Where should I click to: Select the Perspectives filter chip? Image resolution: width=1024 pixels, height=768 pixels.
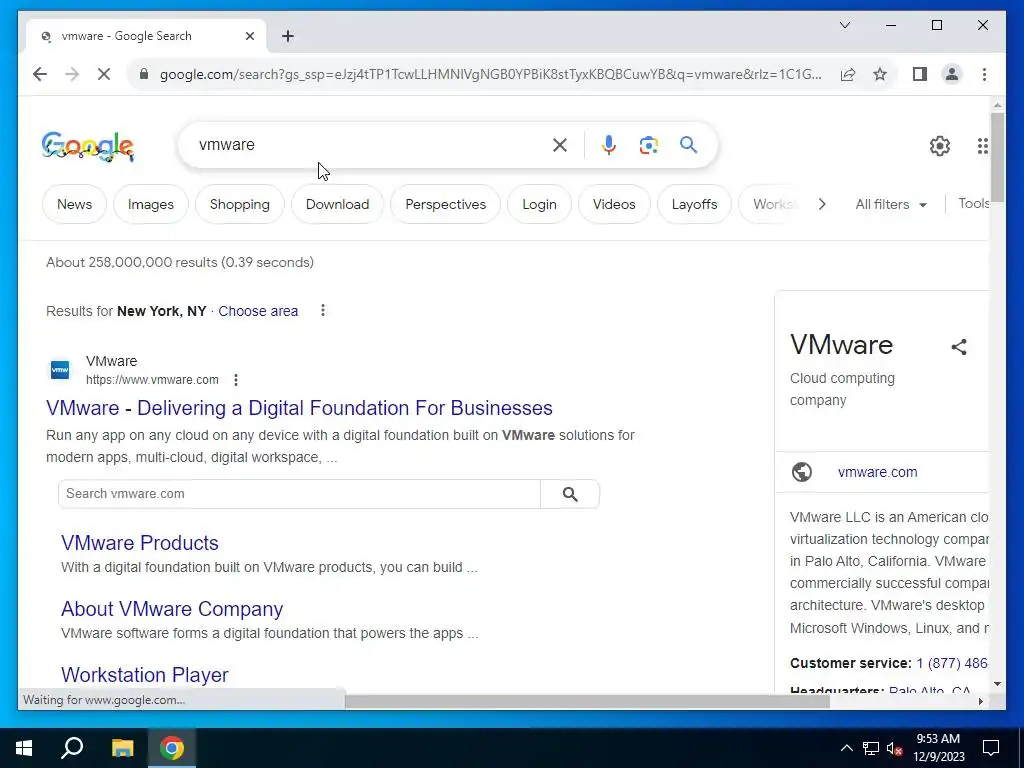(x=445, y=204)
